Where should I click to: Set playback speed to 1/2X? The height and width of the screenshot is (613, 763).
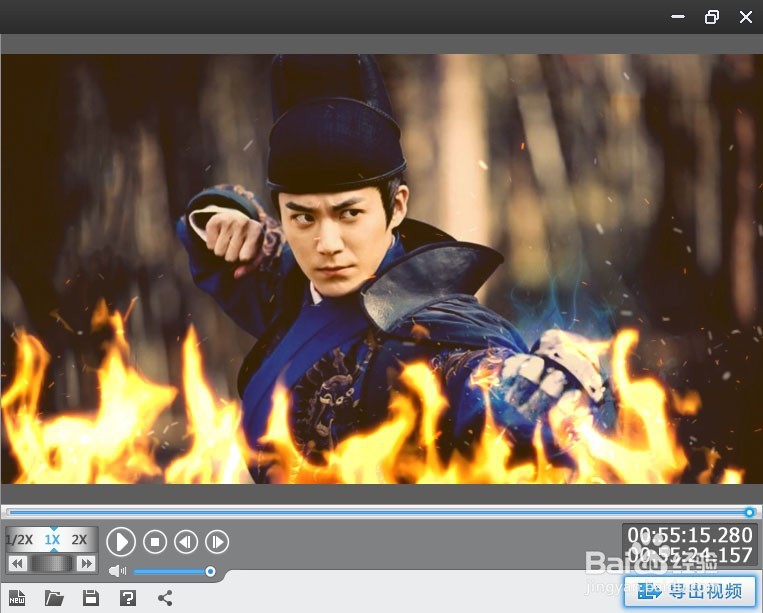[x=19, y=540]
